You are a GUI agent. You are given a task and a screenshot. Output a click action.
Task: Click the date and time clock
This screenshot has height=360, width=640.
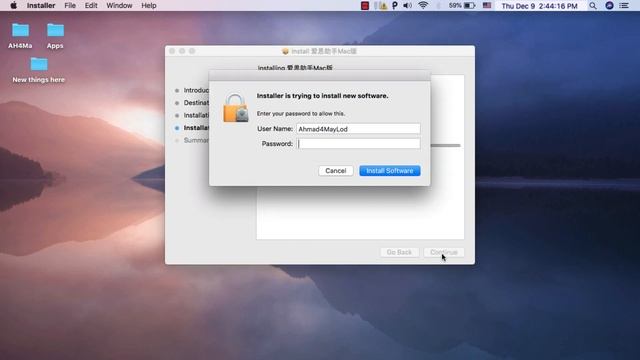tap(539, 6)
